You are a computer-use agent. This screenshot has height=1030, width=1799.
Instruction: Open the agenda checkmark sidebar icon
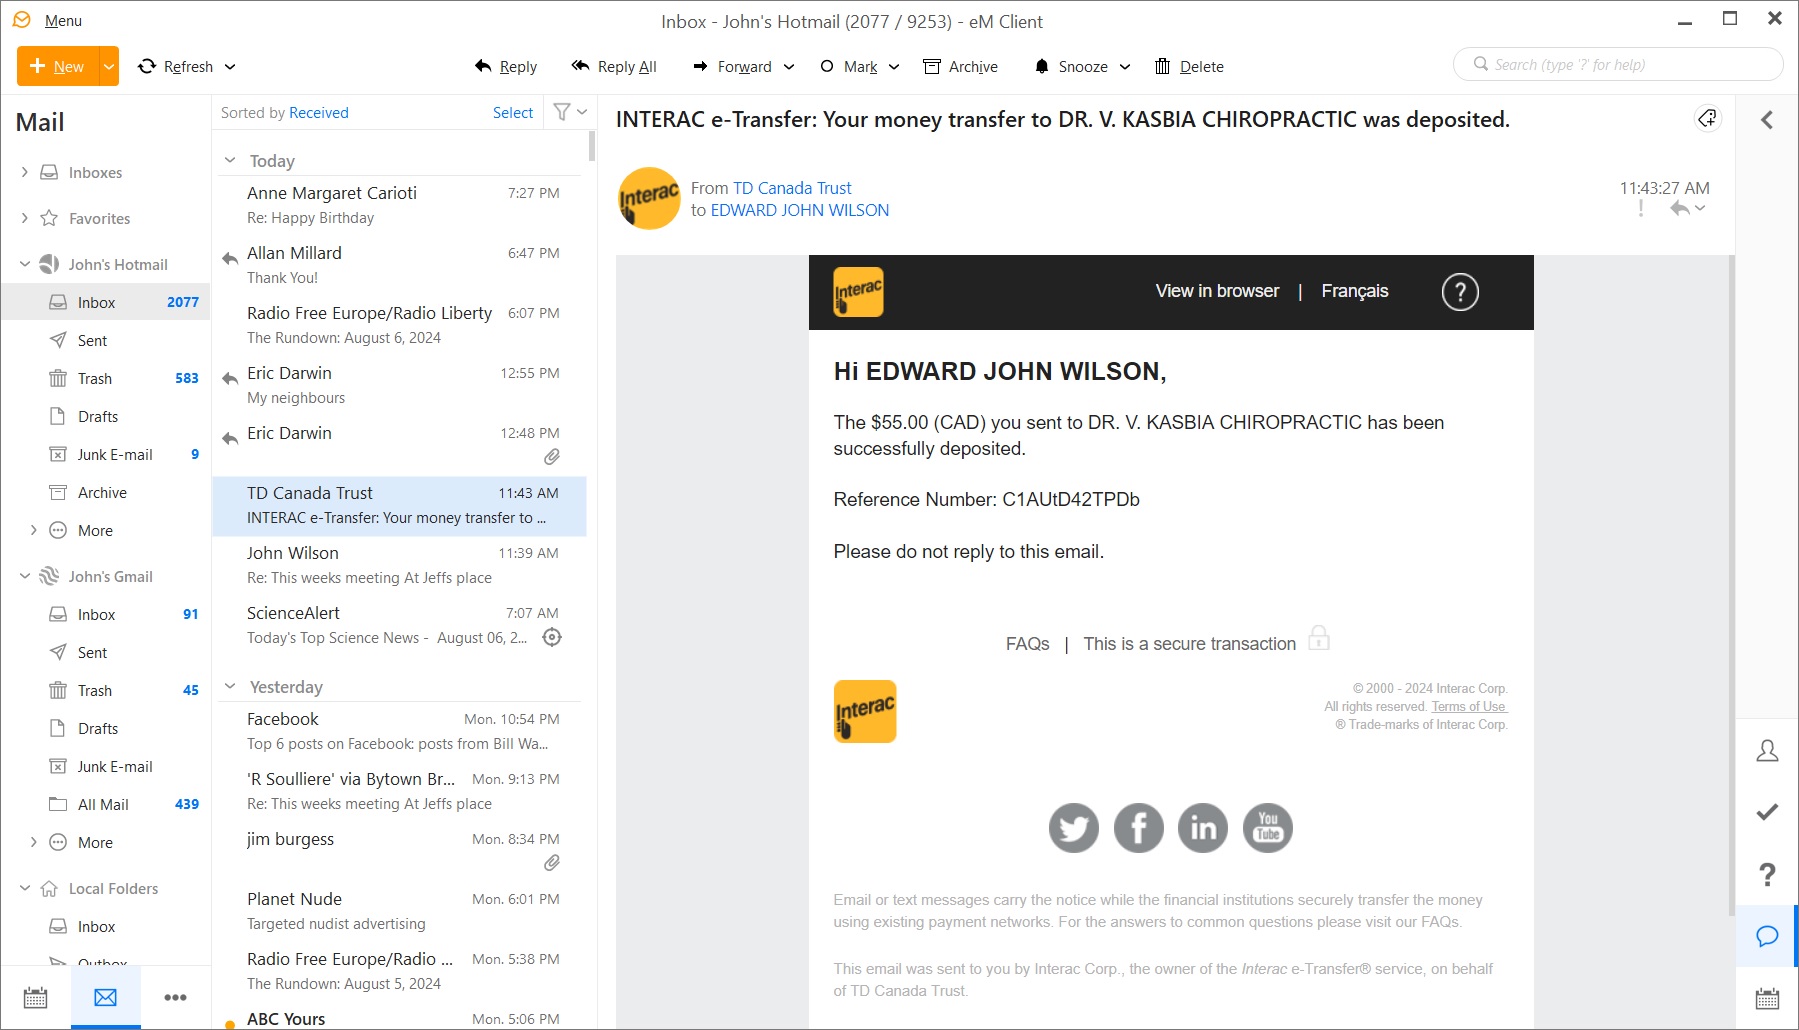coord(1767,812)
